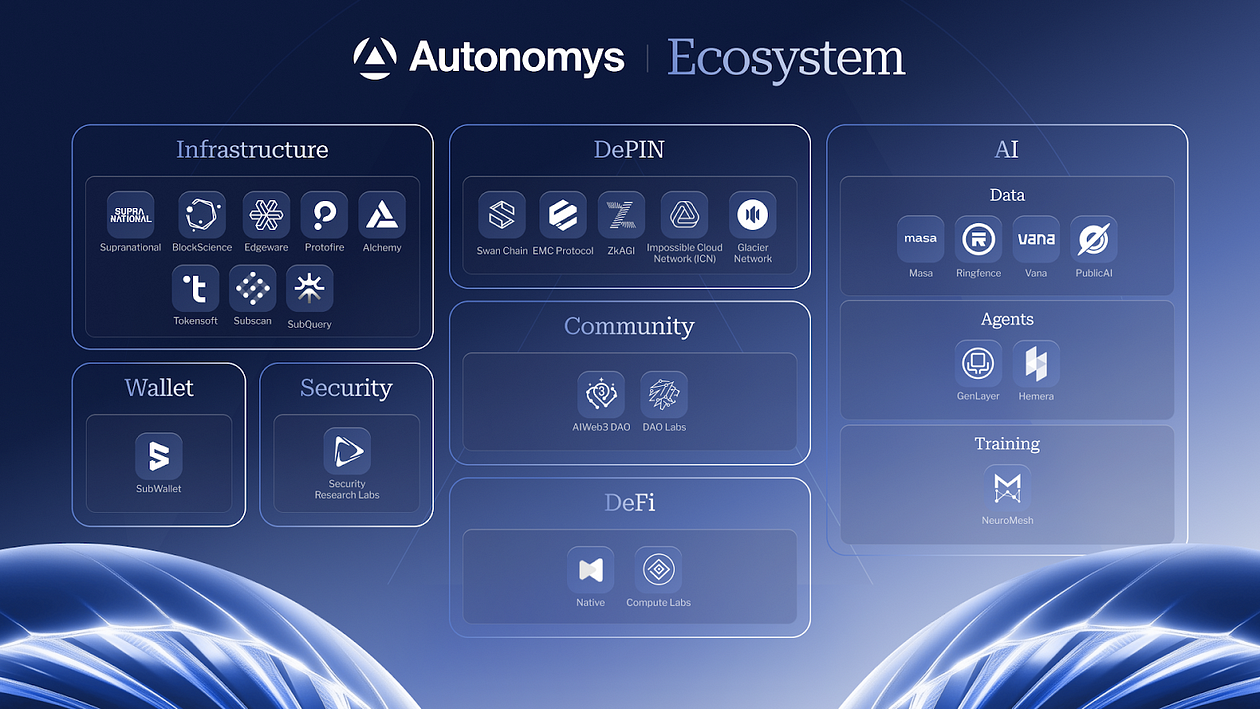This screenshot has width=1260, height=709.
Task: Click the "EMC Protocol" caption text
Action: click(x=563, y=251)
